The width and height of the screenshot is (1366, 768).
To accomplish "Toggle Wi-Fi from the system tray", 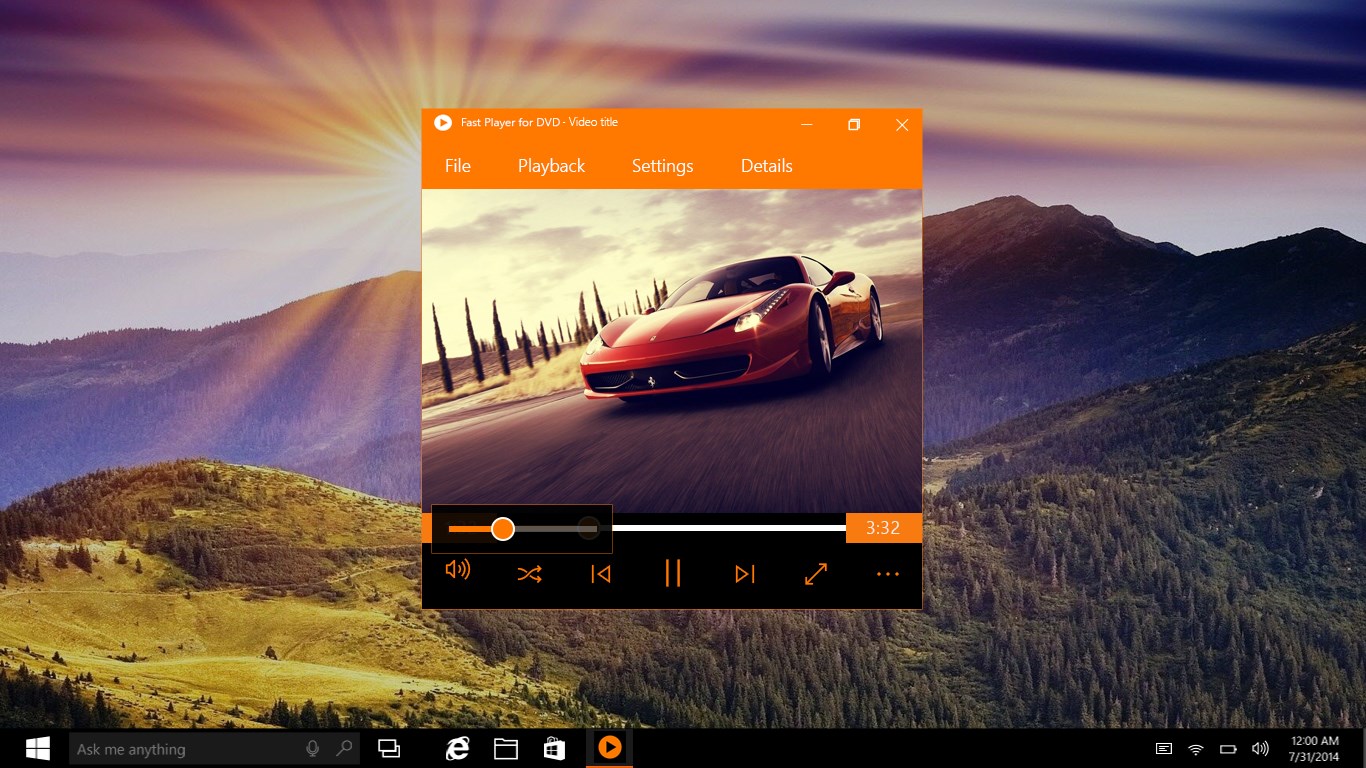I will 1195,748.
